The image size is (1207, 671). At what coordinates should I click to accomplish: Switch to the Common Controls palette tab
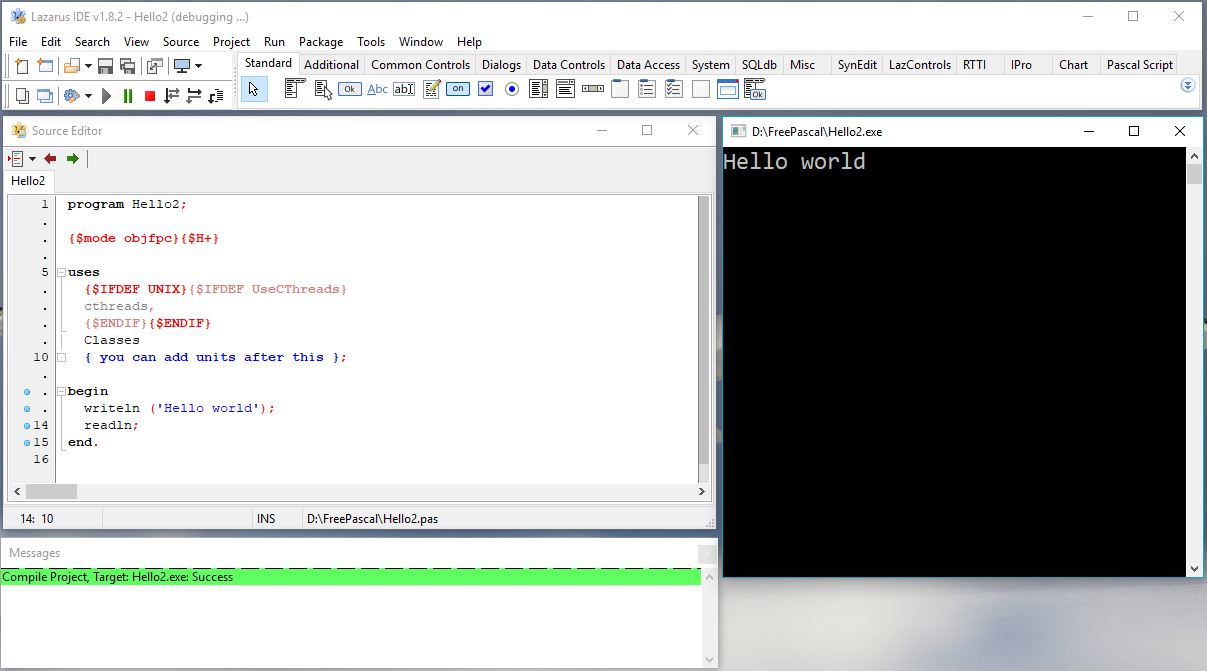420,65
